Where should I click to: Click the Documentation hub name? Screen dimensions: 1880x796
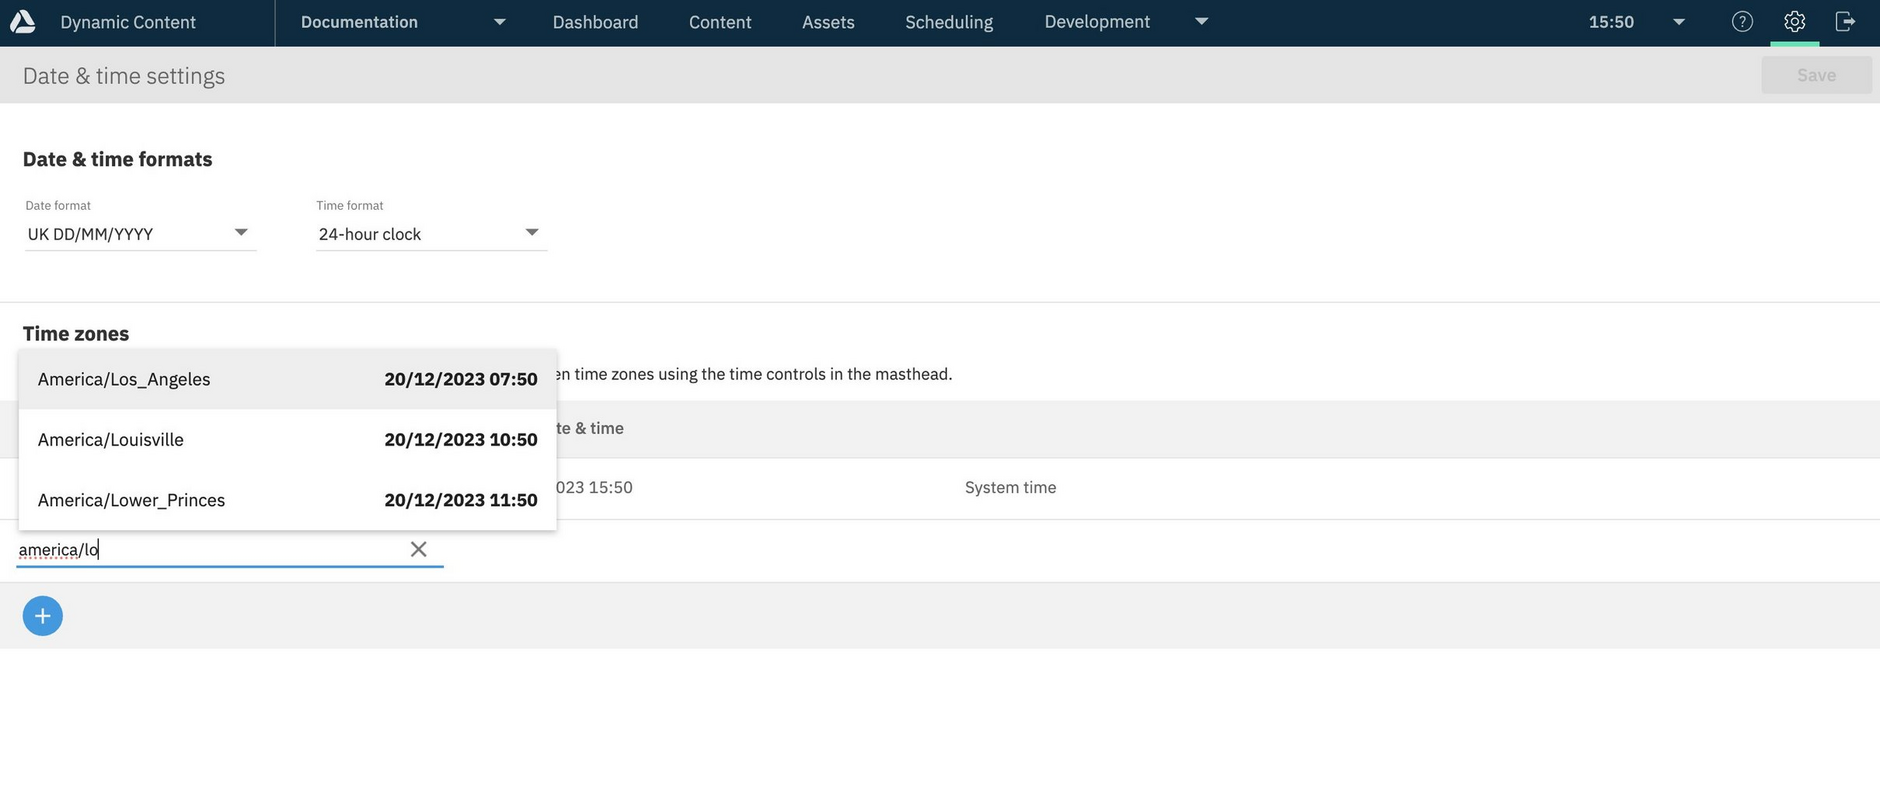point(359,21)
